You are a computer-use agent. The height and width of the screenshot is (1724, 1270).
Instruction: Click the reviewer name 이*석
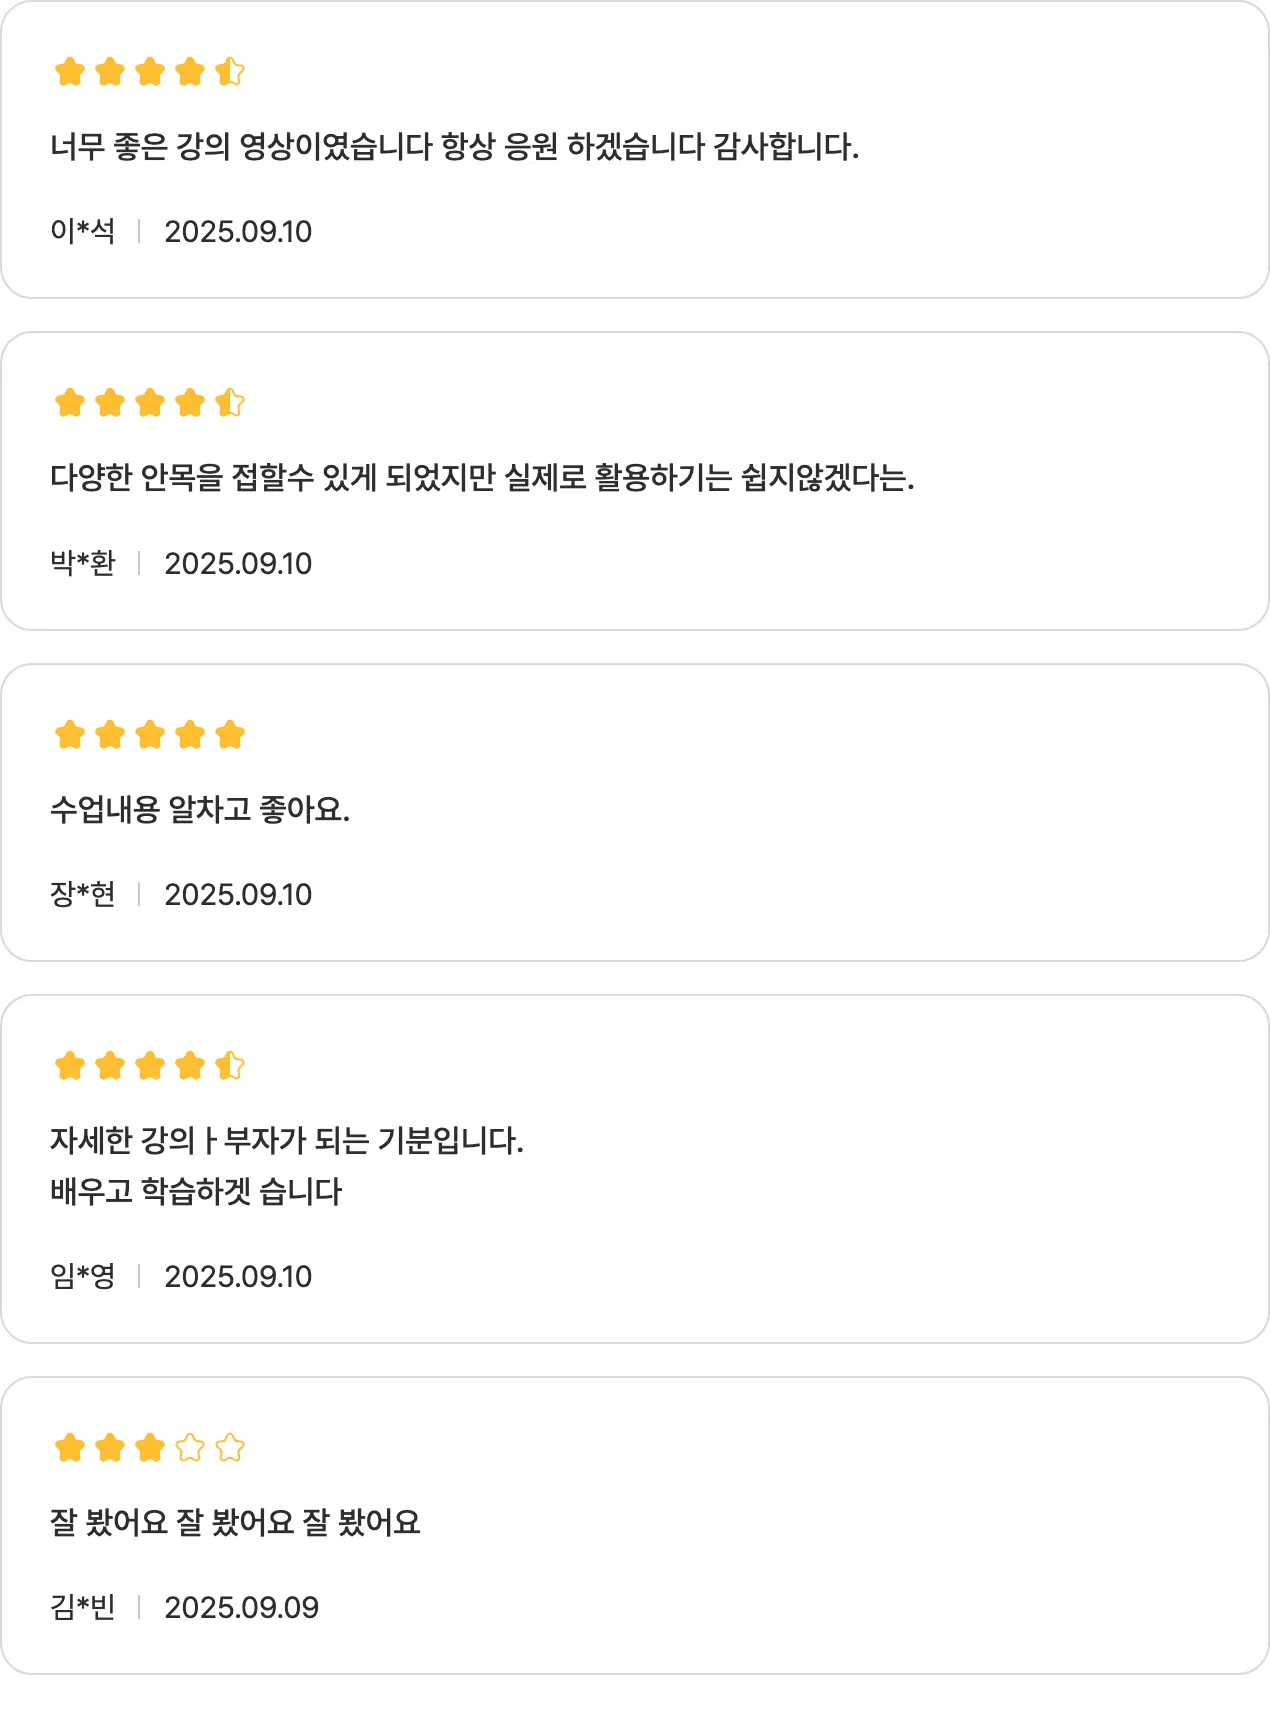[83, 231]
